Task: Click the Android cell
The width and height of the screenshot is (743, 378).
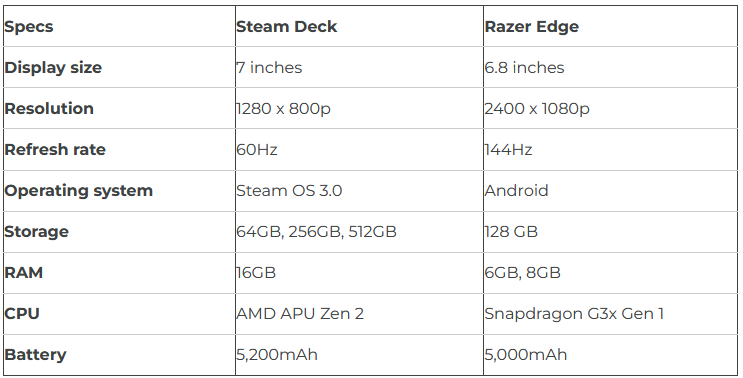Action: point(610,191)
